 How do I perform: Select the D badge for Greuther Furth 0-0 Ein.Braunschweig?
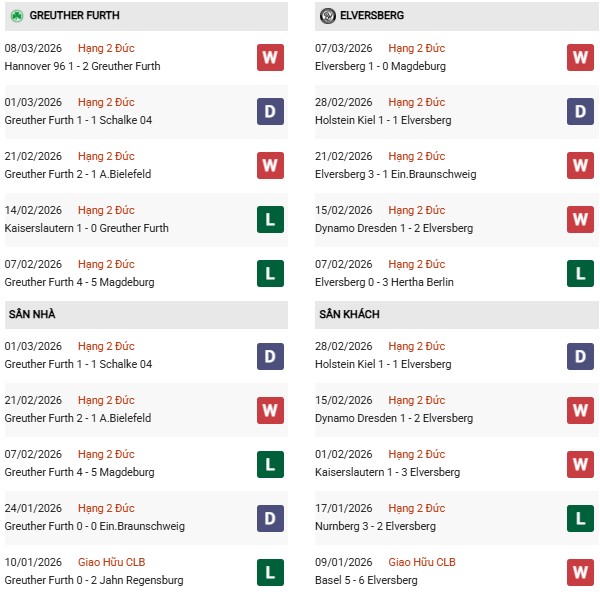pos(270,517)
